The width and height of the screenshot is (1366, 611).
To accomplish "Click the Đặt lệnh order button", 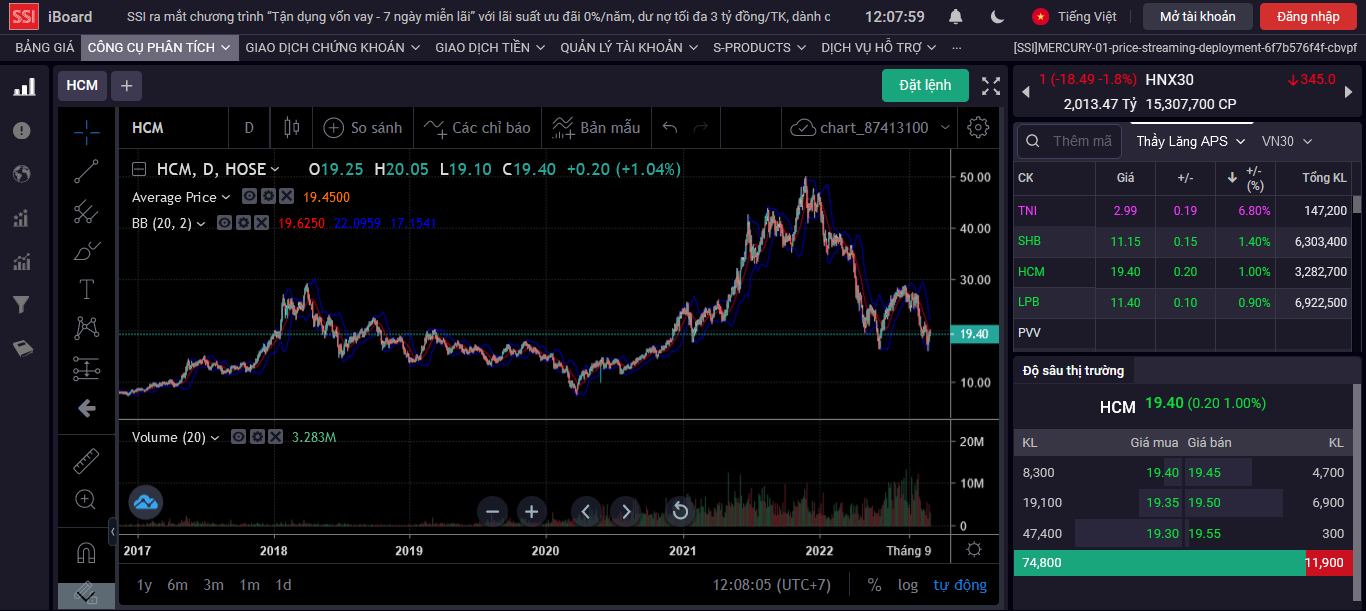I will [x=925, y=85].
